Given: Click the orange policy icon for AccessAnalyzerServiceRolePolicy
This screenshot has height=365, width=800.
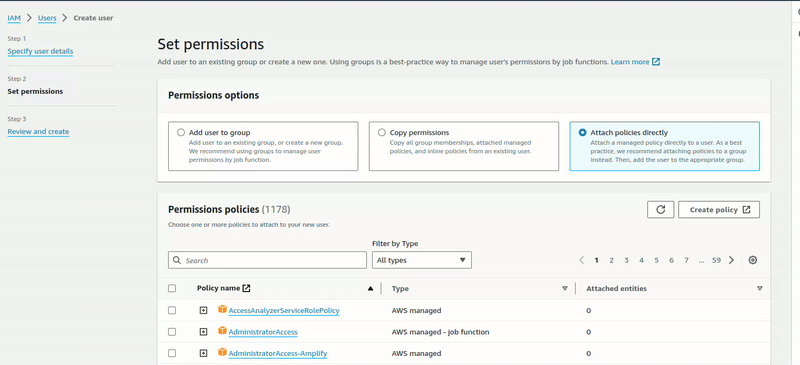Looking at the screenshot, I should pyautogui.click(x=222, y=309).
